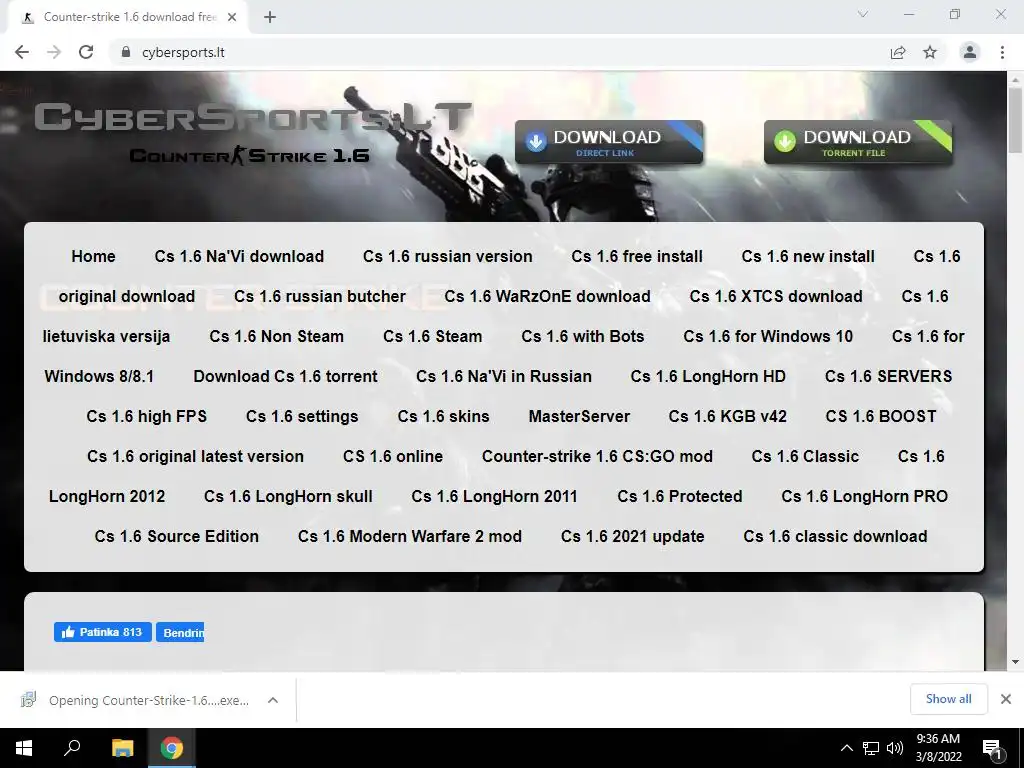Screen dimensions: 1024x768
Task: Close the downloads bar
Action: 1006,699
